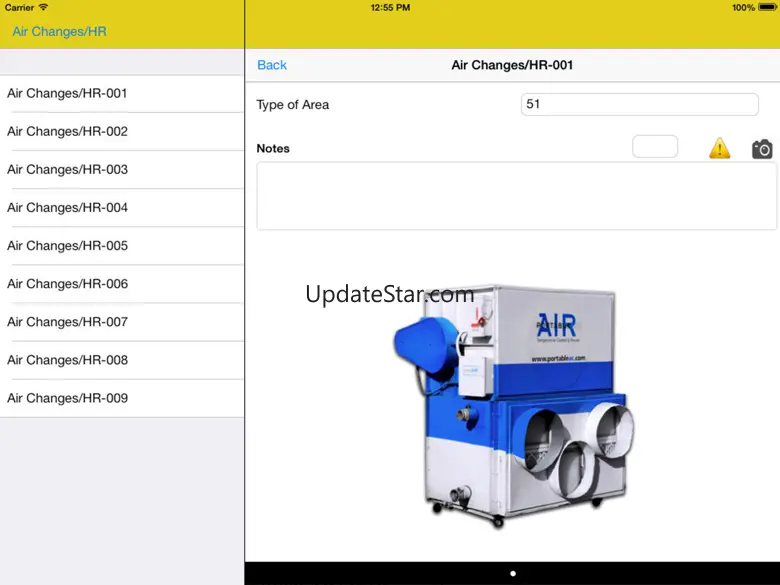The image size is (780, 585).
Task: Tap the Notes text area
Action: click(x=516, y=195)
